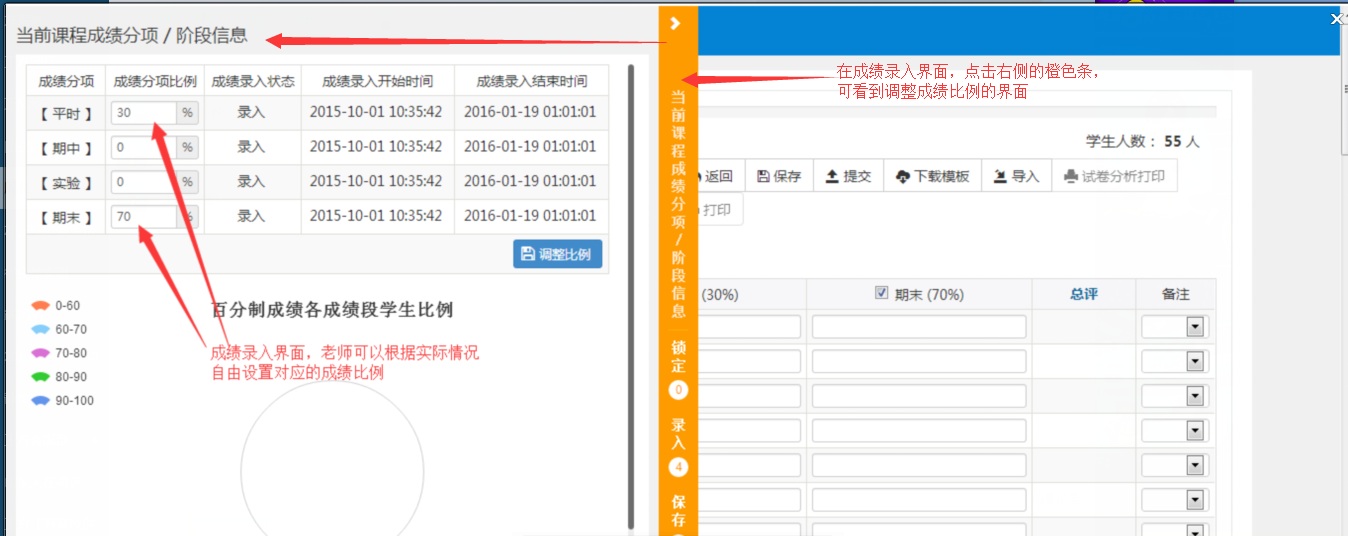
Task: Focus the 期末 ratio input showing 70
Action: click(x=144, y=216)
